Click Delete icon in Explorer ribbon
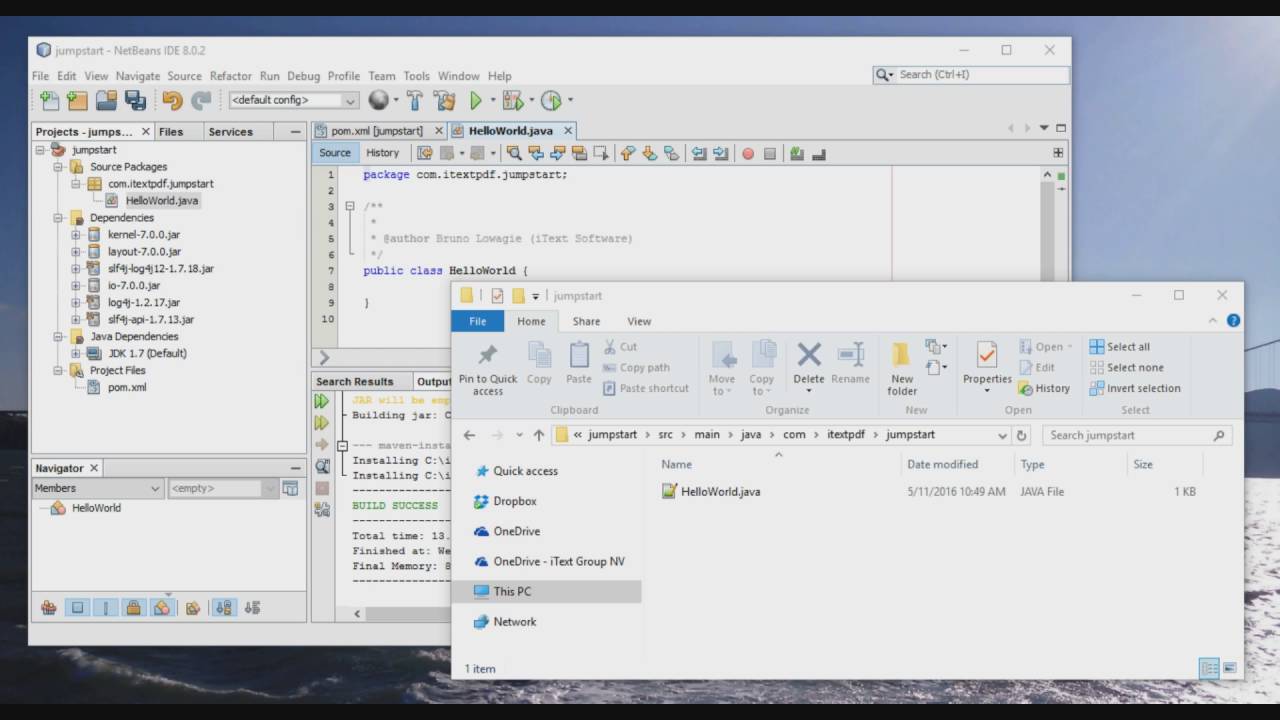 [809, 363]
